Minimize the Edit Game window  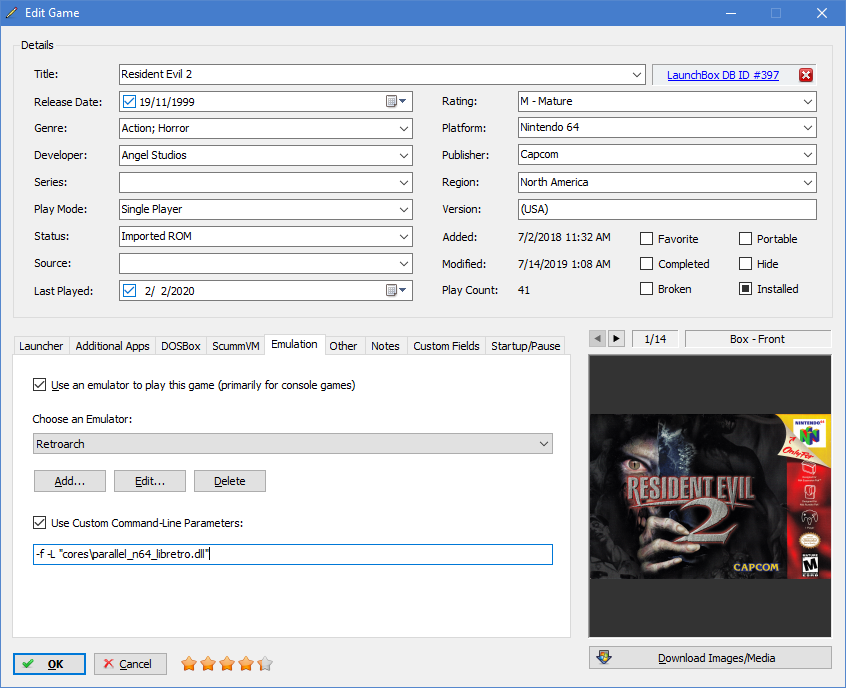(x=731, y=13)
